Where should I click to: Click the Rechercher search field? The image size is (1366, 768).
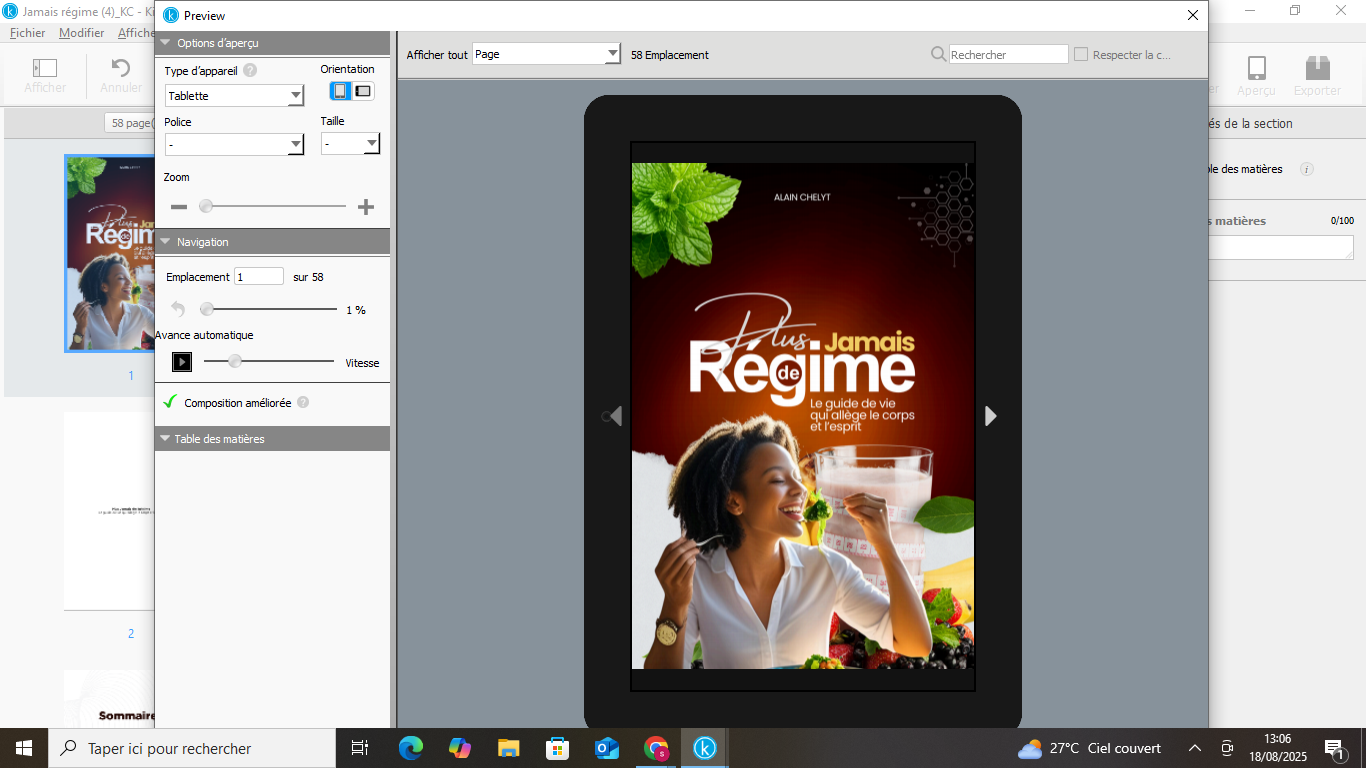(x=1008, y=55)
